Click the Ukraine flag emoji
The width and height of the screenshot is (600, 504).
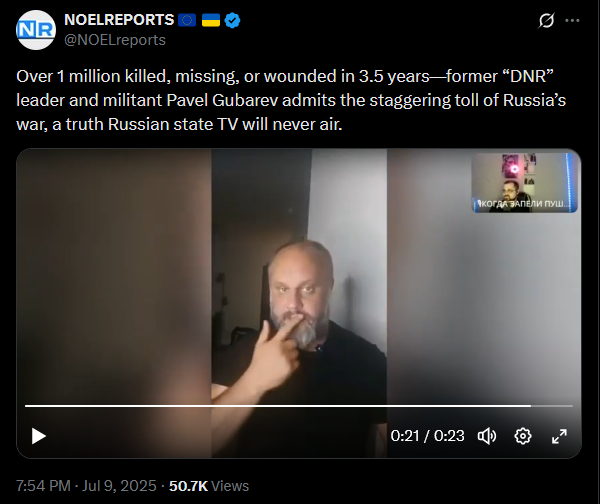(x=211, y=20)
